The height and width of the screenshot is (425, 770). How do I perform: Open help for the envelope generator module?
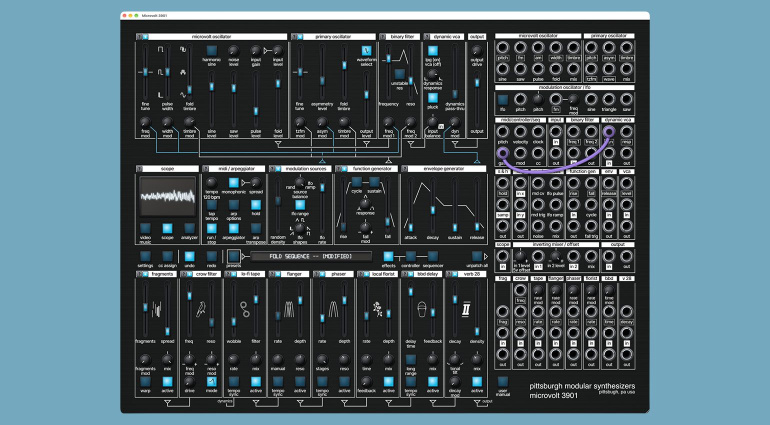coord(405,169)
